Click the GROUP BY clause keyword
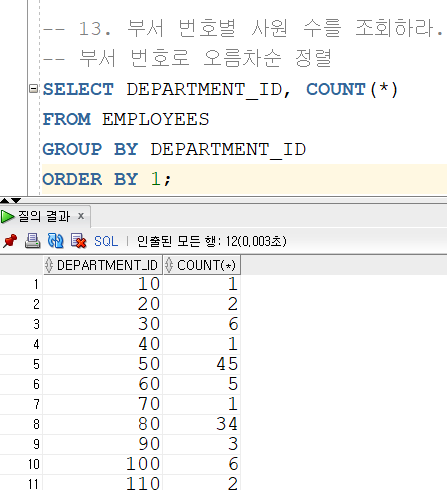447x490 pixels. (x=90, y=149)
